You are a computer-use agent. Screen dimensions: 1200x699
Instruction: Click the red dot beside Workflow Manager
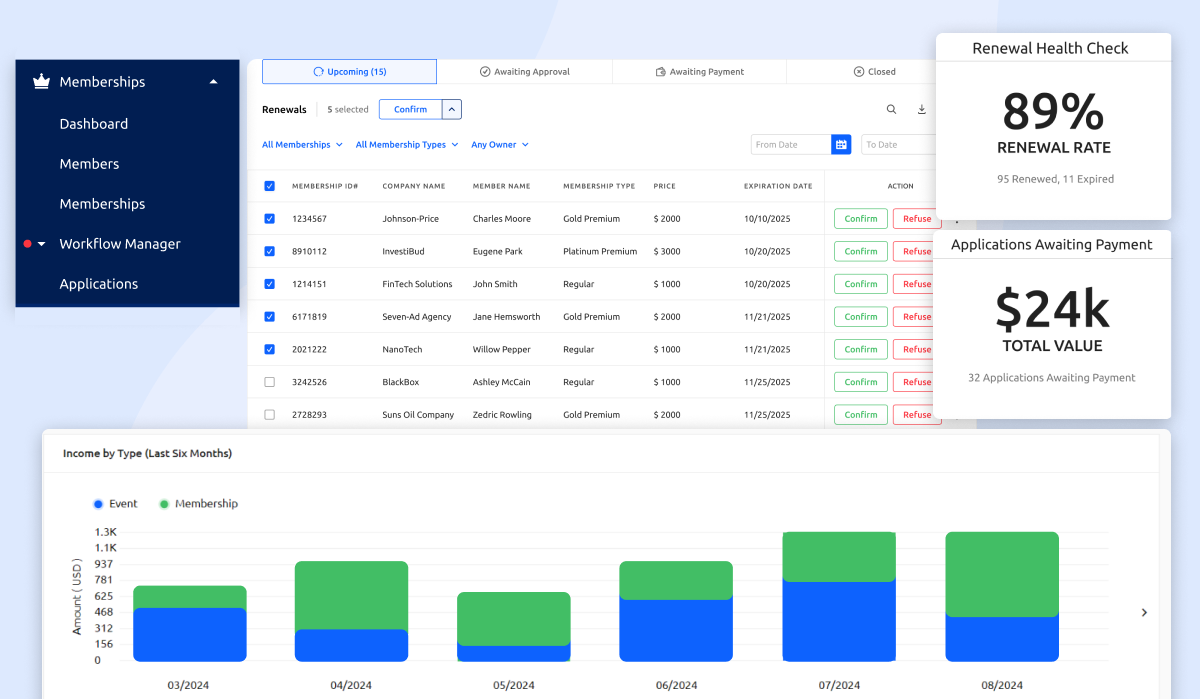click(28, 244)
